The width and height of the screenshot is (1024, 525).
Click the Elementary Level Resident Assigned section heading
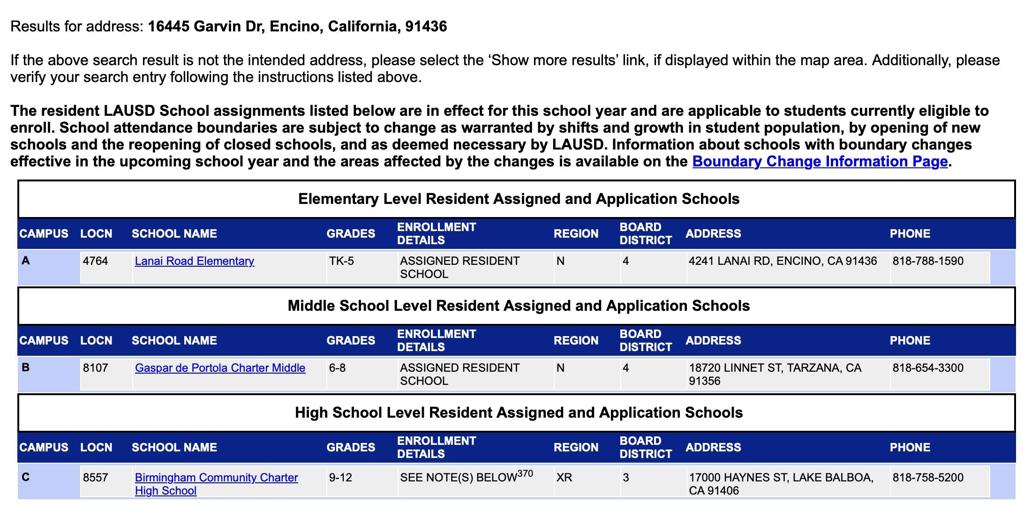coord(518,199)
